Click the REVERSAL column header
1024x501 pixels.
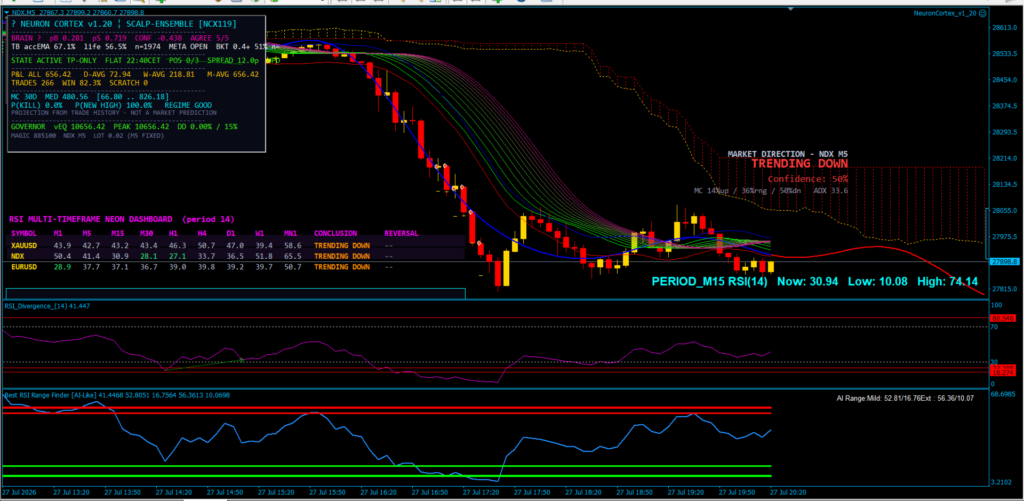point(401,233)
